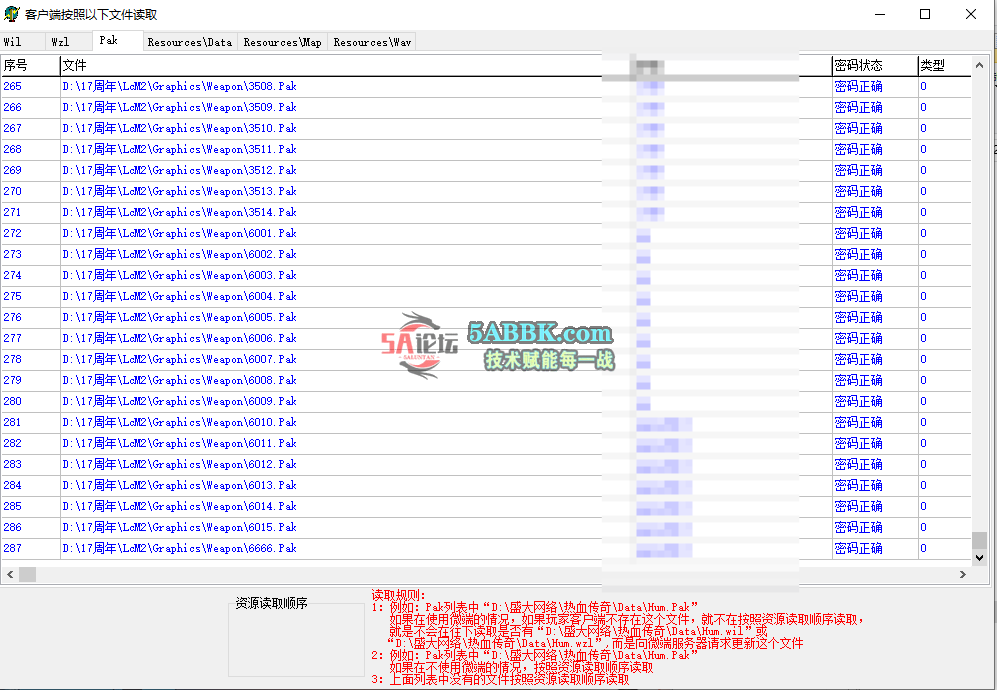Select row with Weapon\6011.Pak
Screen dimensions: 997x690
click(486, 443)
